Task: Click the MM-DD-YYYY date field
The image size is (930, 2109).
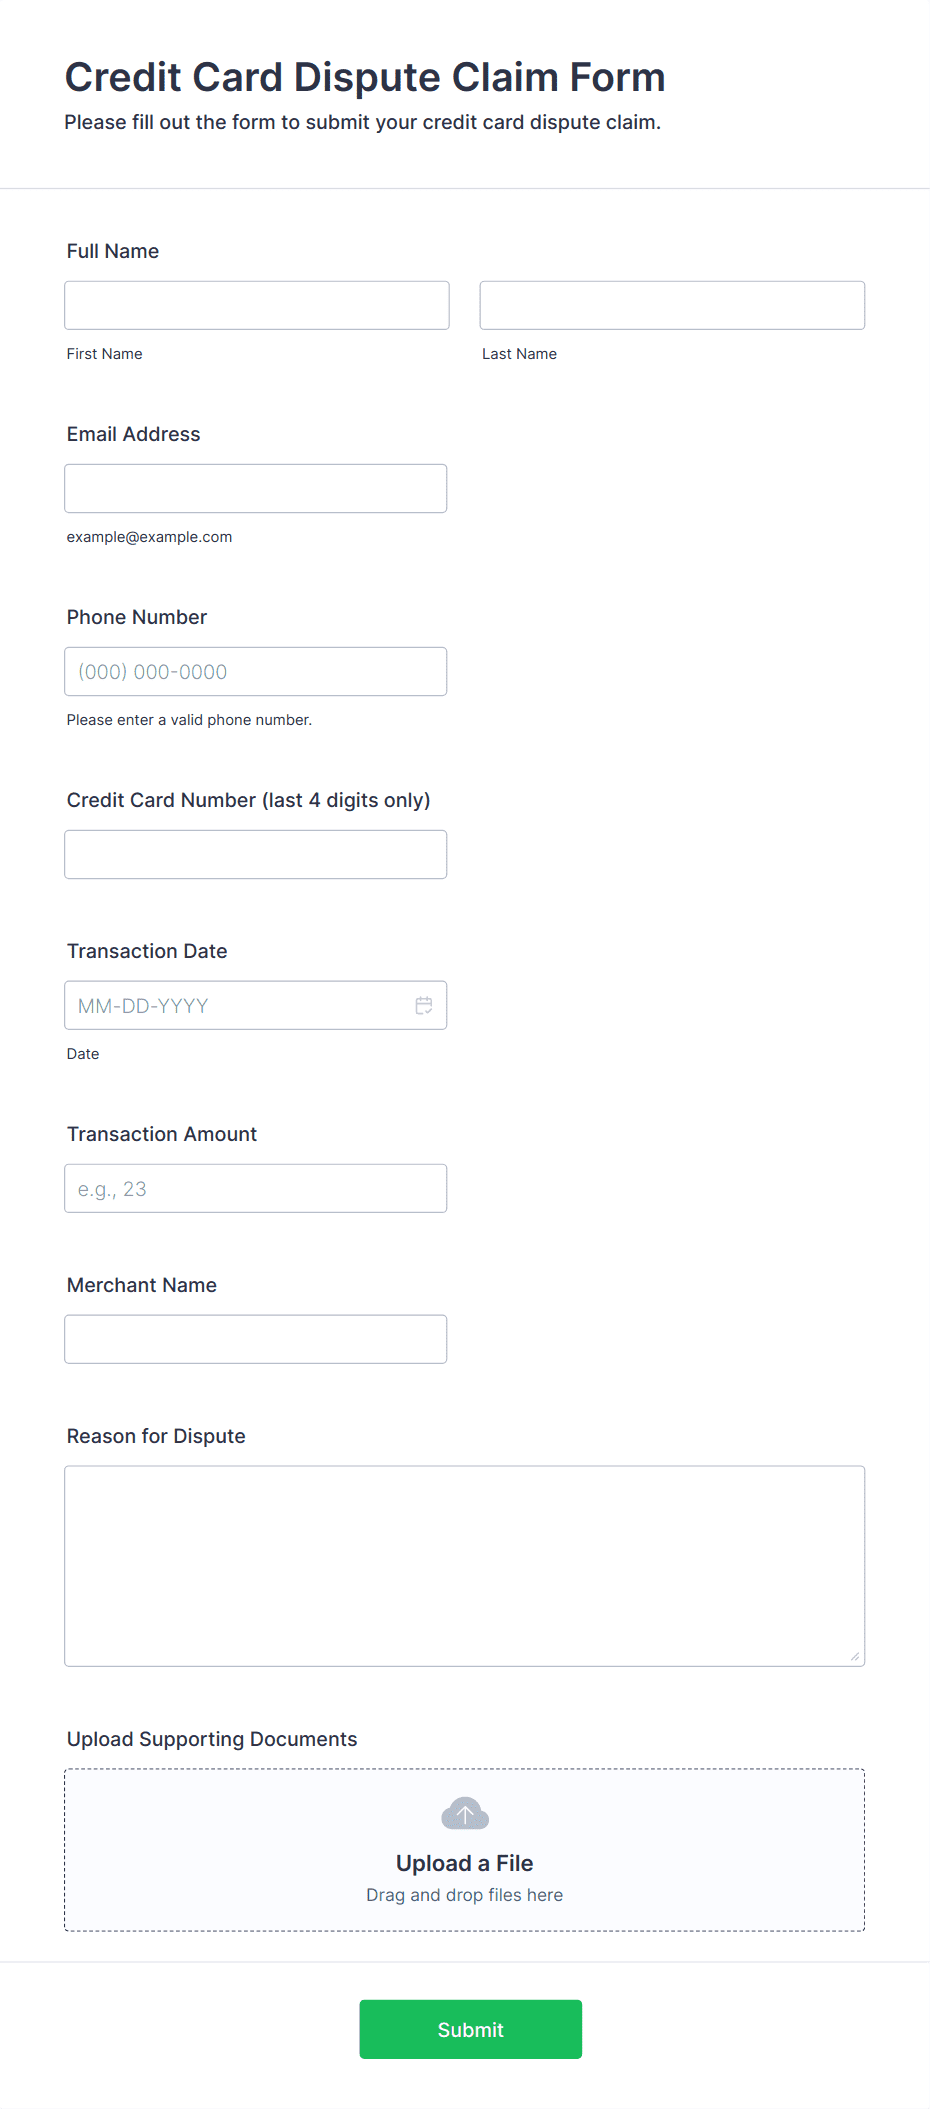Action: point(256,1005)
